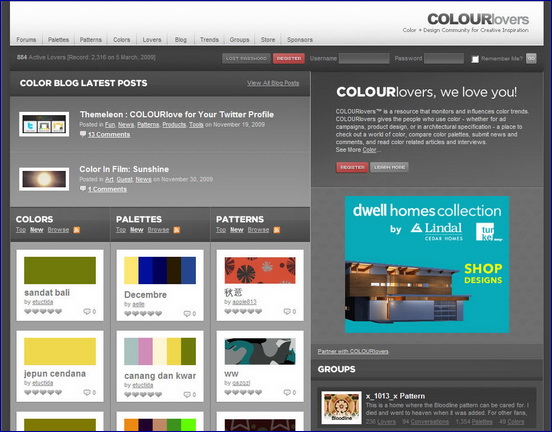Open the Trends menu item
Viewport: 552px width, 432px height.
pyautogui.click(x=209, y=39)
